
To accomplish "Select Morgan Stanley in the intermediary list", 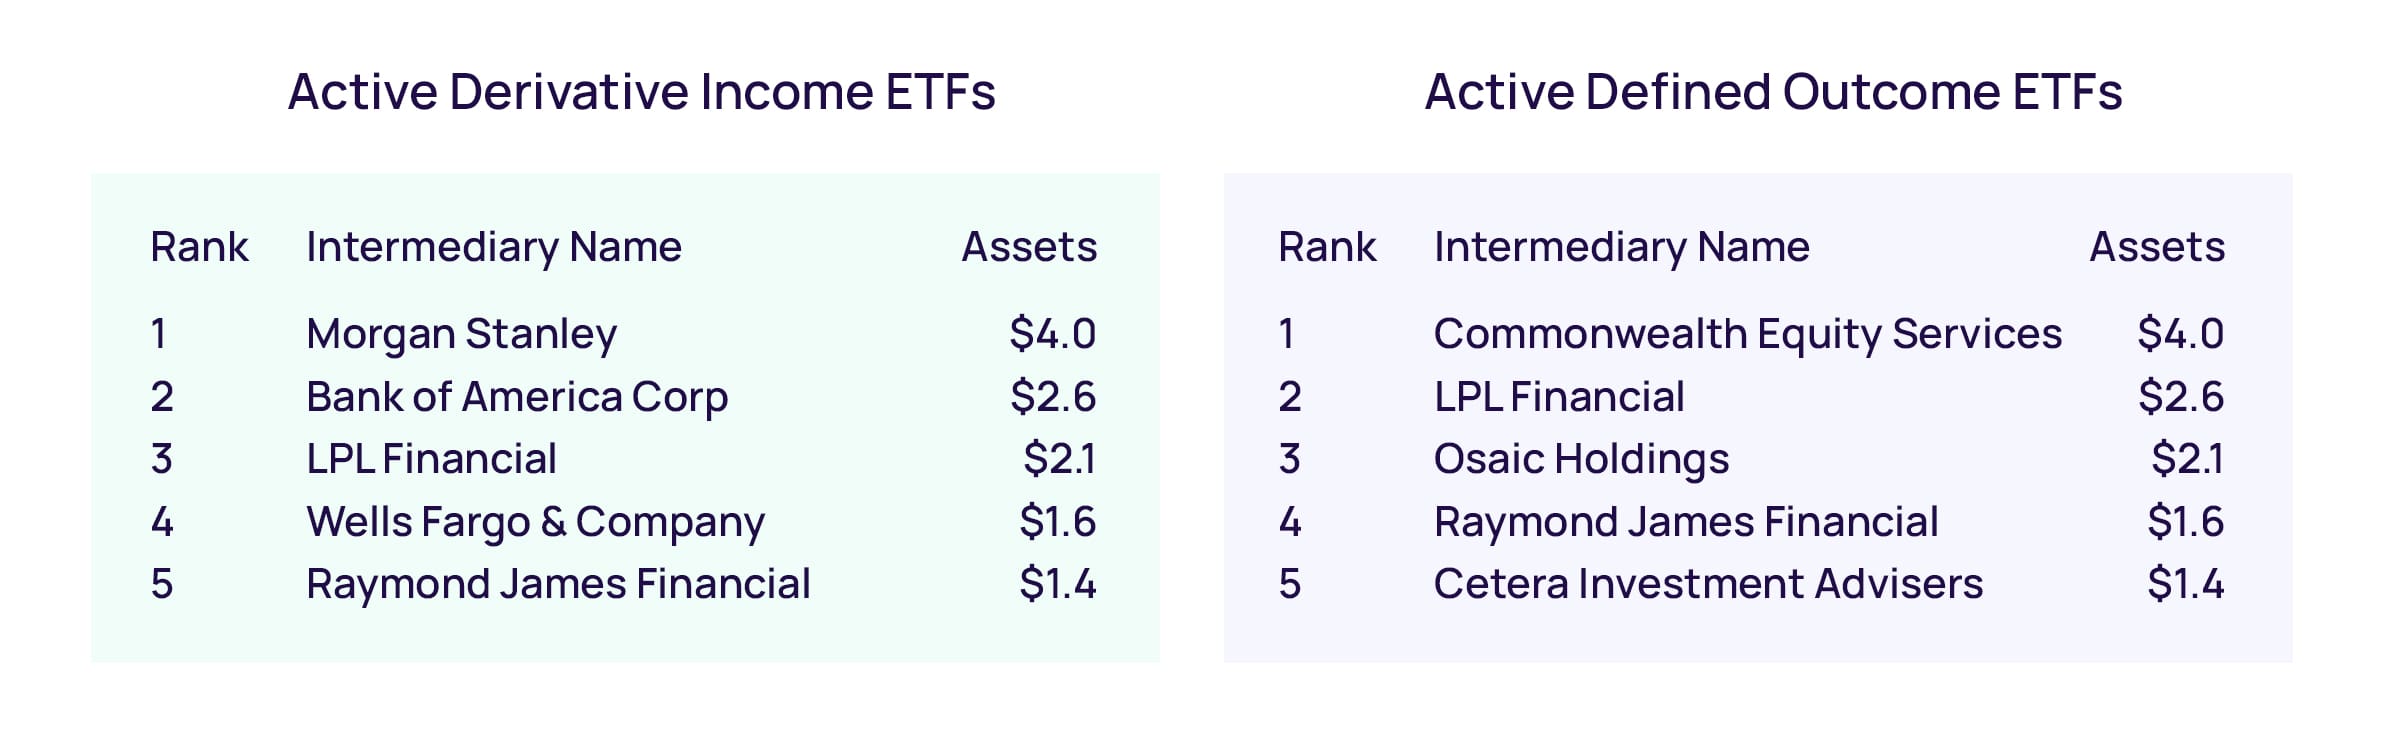I will click(x=461, y=334).
